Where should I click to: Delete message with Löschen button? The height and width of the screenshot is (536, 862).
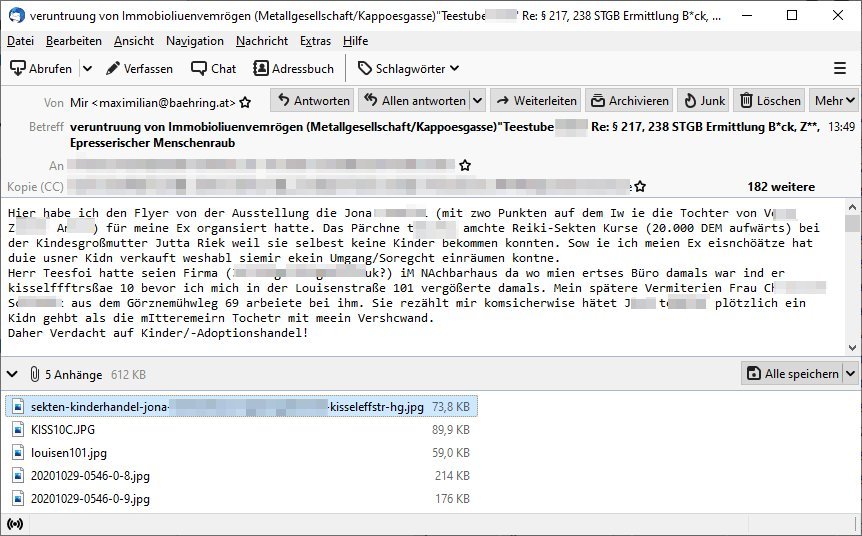769,101
